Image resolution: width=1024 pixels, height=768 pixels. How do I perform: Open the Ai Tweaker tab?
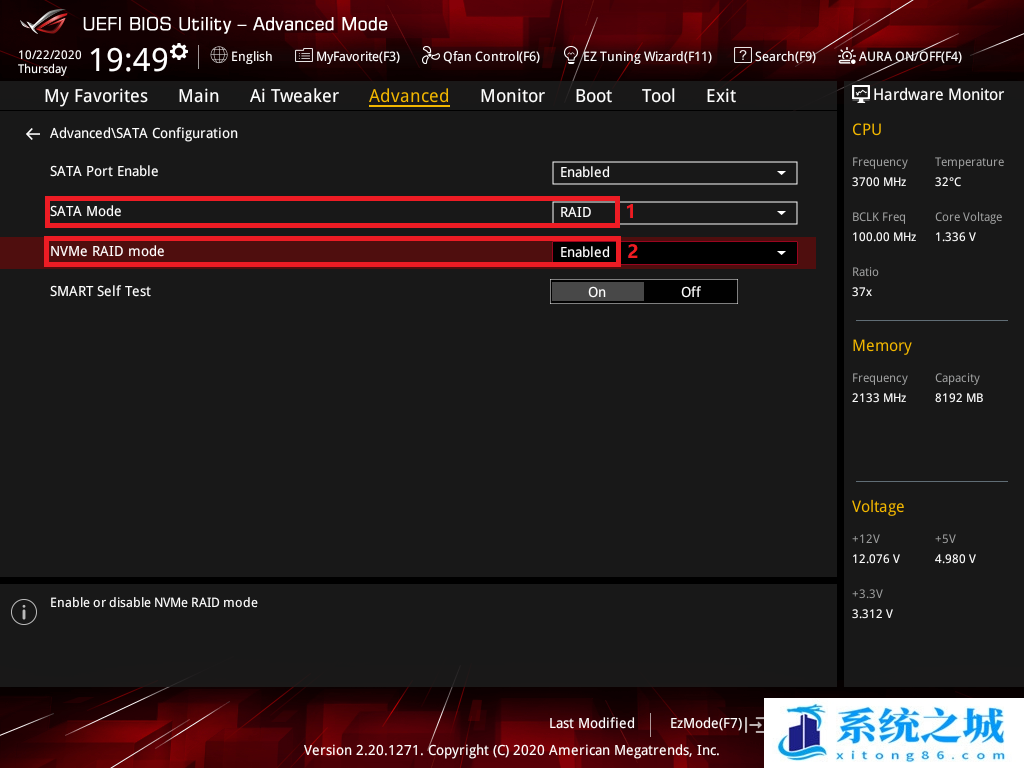tap(294, 96)
